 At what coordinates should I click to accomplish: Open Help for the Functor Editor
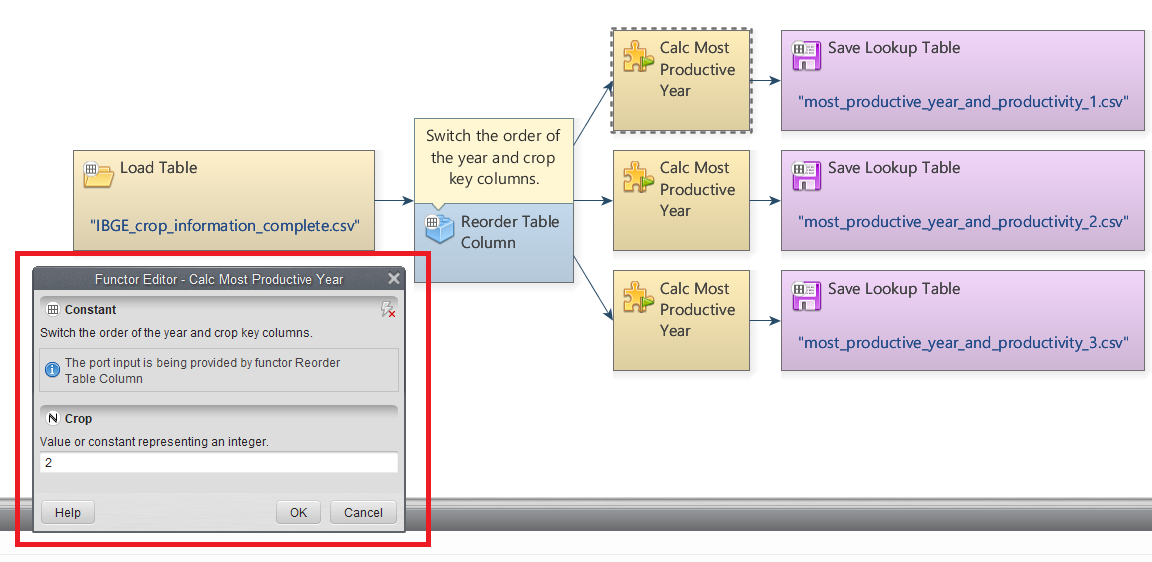click(68, 513)
